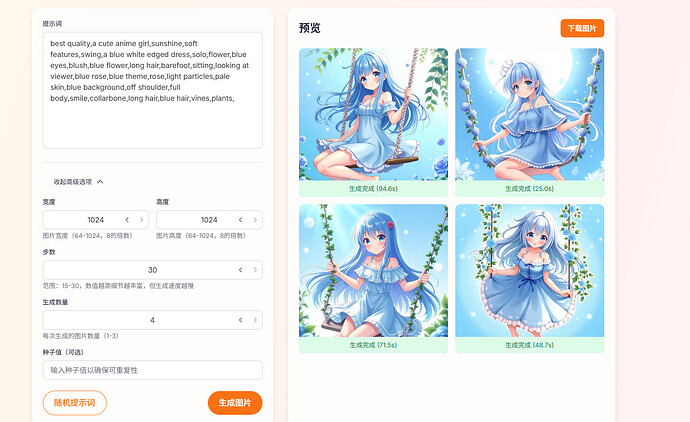Click the 下载图片 download button
Image resolution: width=690 pixels, height=422 pixels.
click(x=582, y=28)
